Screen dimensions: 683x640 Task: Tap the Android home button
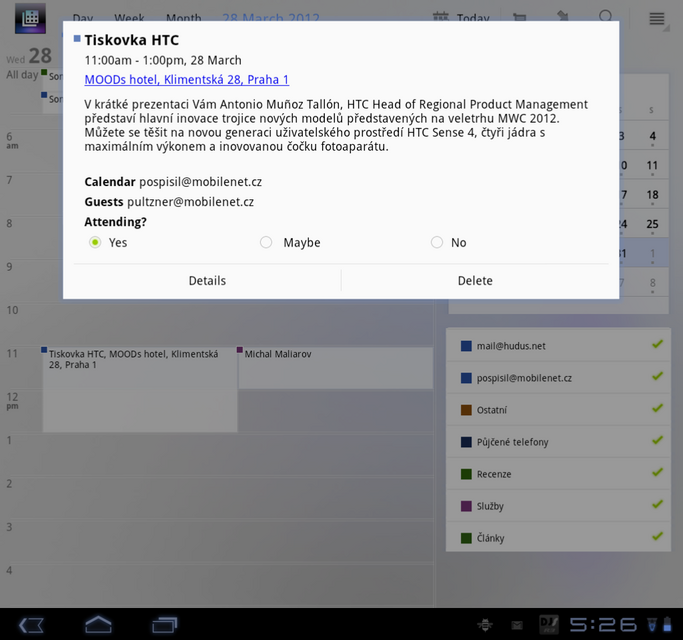pos(98,624)
